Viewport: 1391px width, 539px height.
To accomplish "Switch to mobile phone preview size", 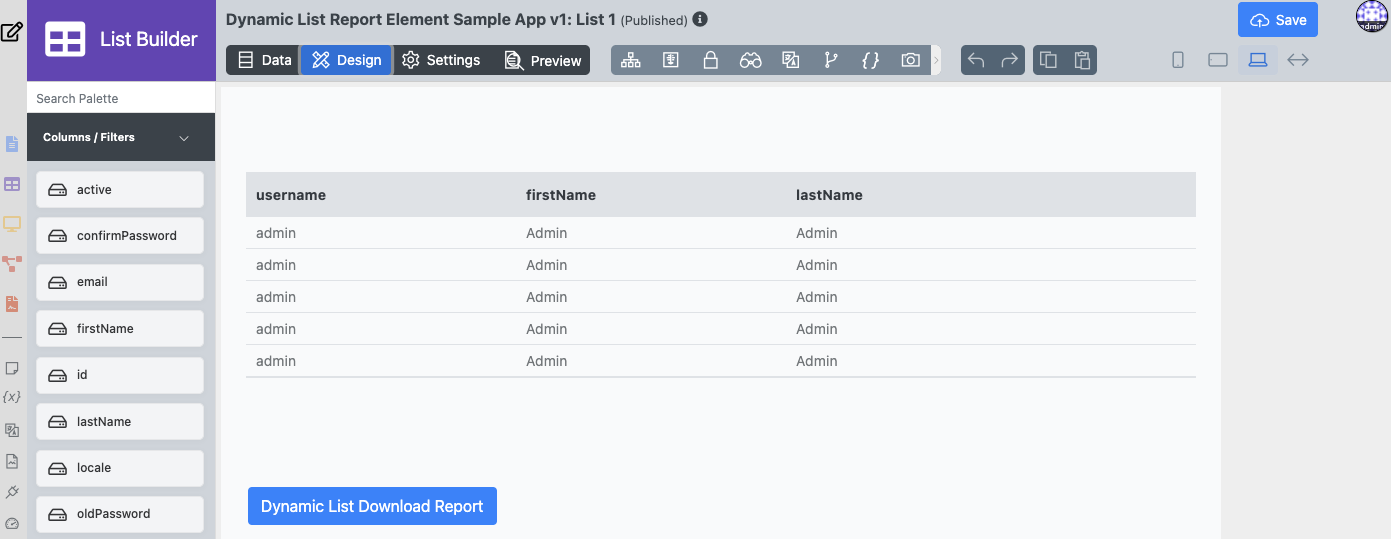I will [x=1178, y=60].
